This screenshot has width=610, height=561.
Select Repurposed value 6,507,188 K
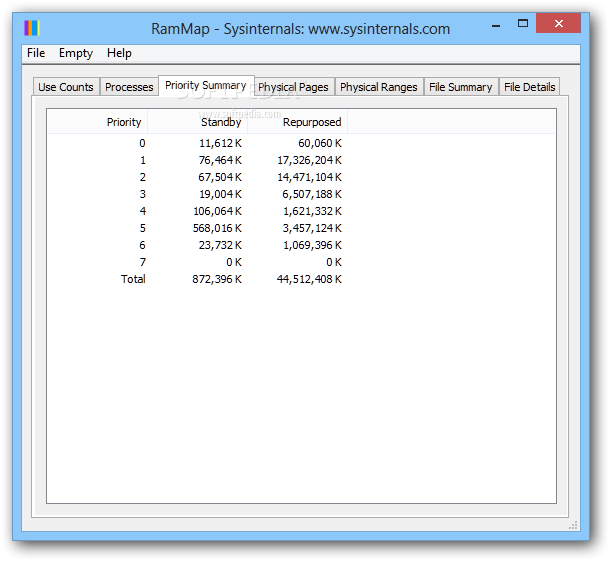tap(312, 194)
